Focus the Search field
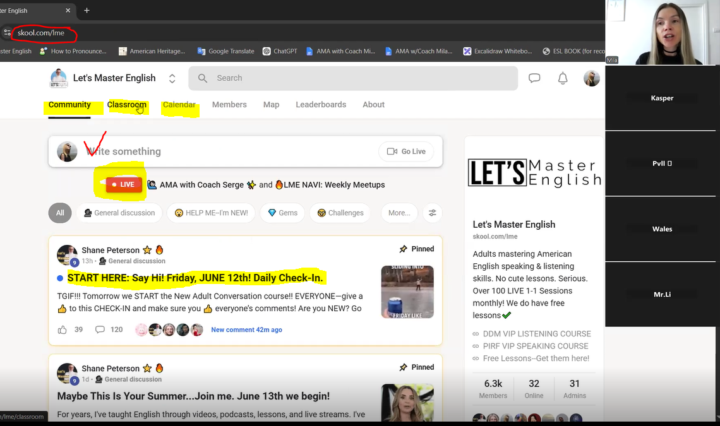The width and height of the screenshot is (720, 426). 353,78
